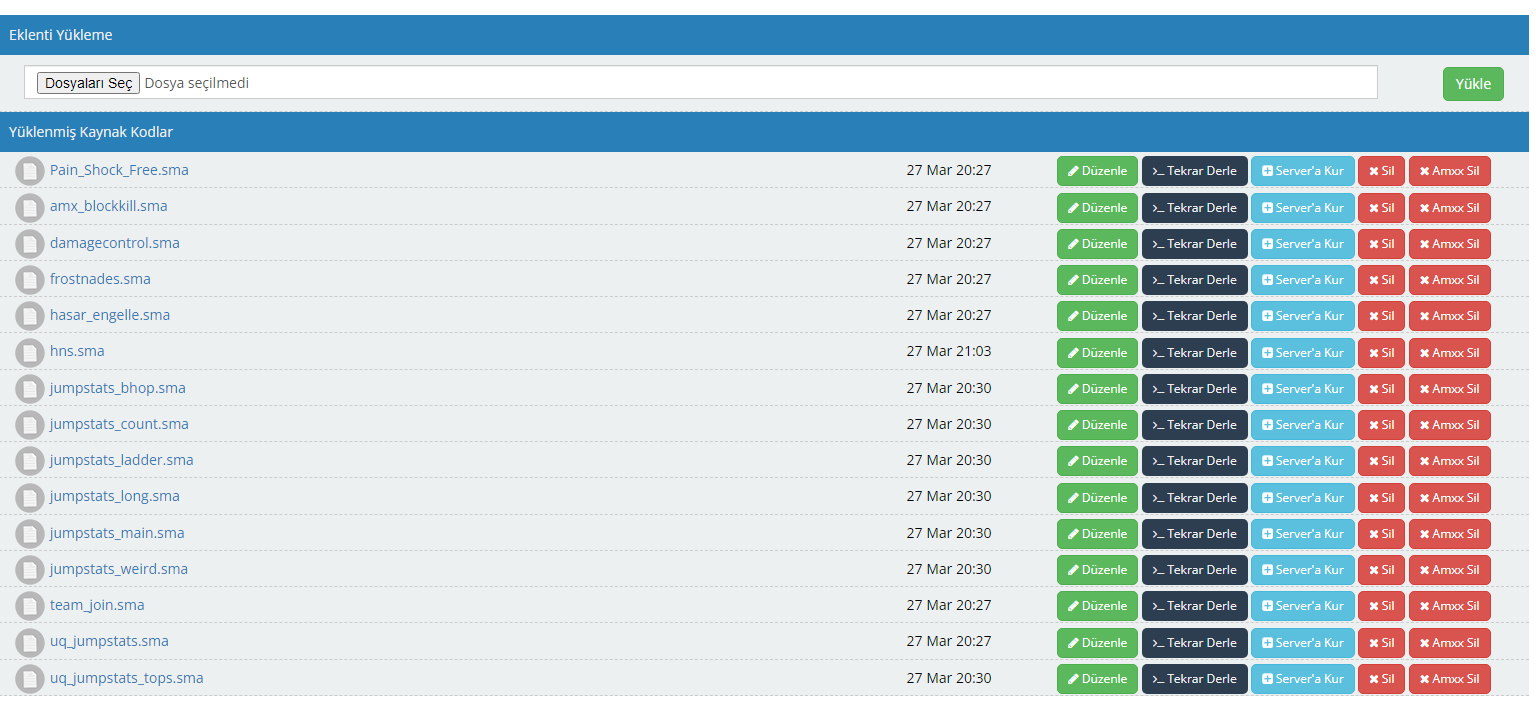Click the file icon beside frostnades.sma

(x=30, y=279)
